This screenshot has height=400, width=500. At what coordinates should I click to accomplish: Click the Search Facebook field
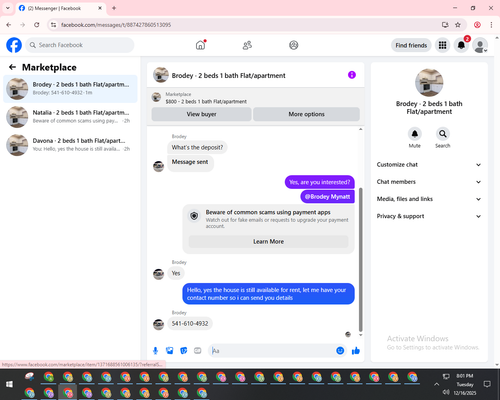click(80, 45)
